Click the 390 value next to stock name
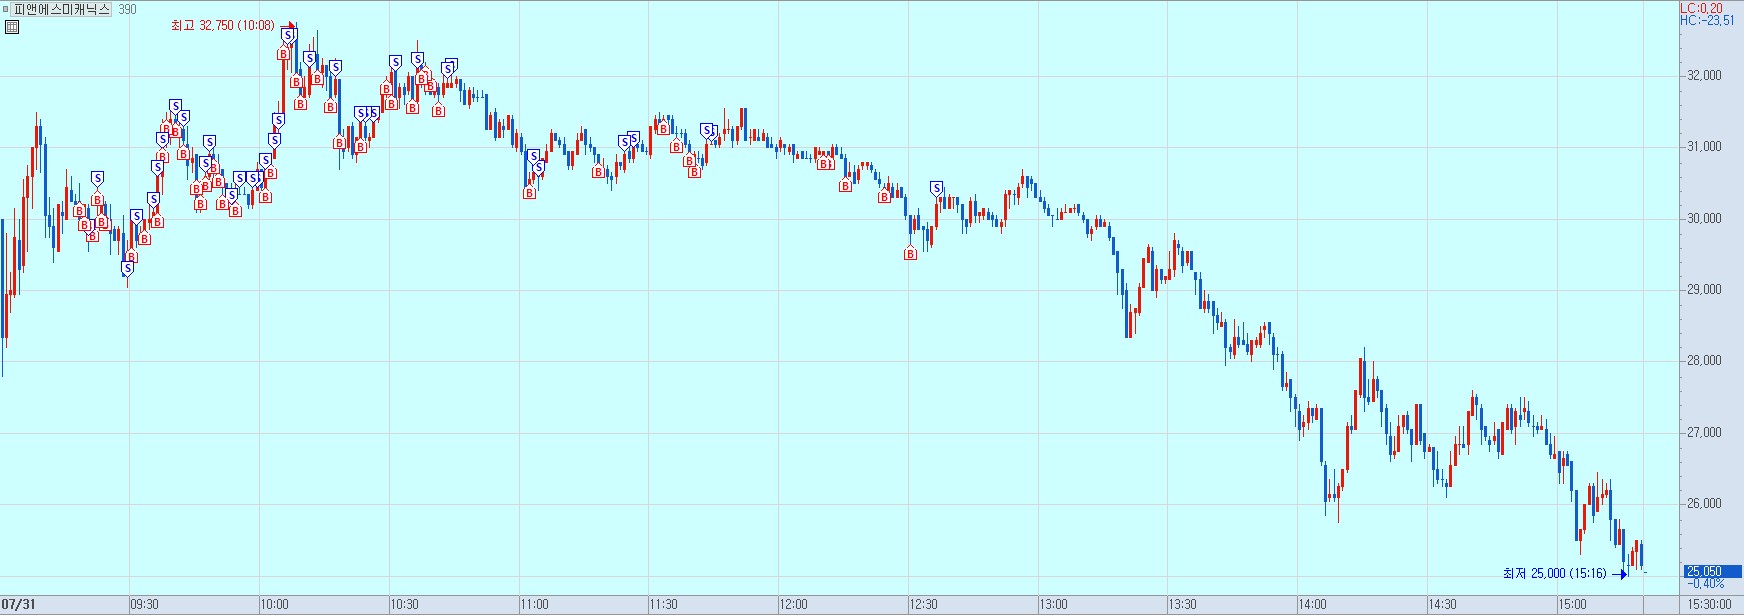 click(127, 9)
